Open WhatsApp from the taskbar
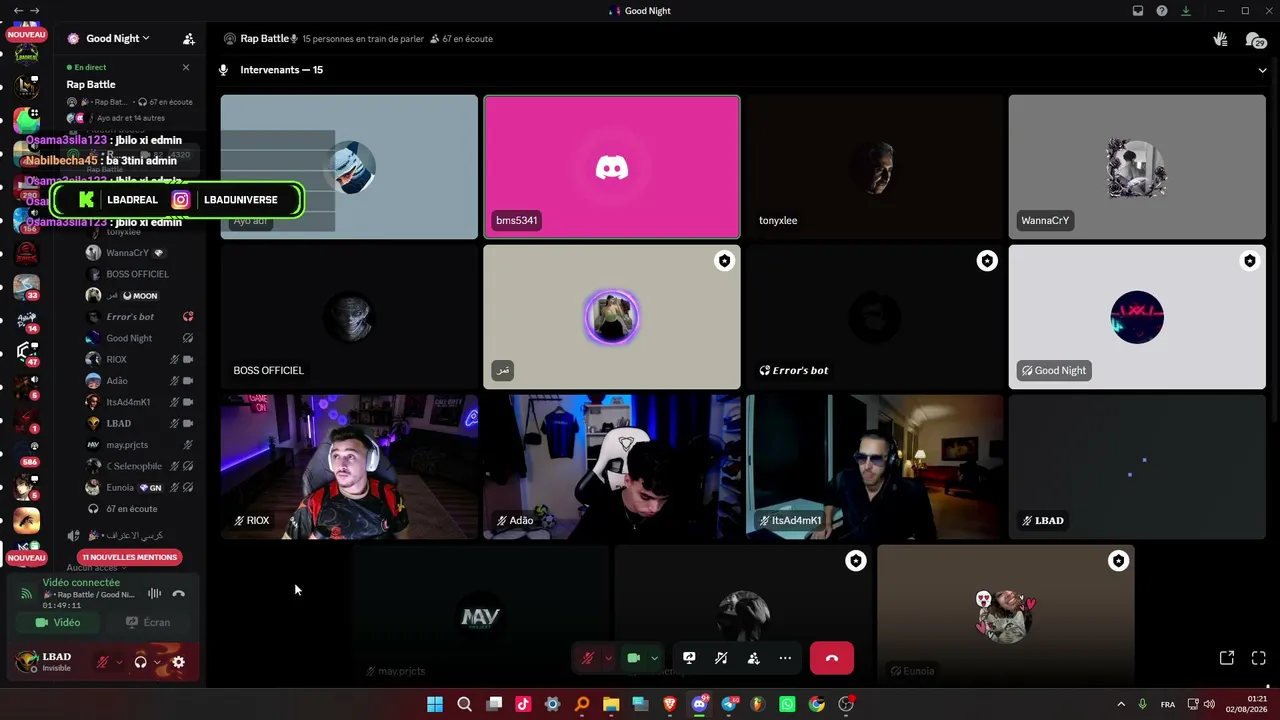The image size is (1280, 720). point(787,704)
